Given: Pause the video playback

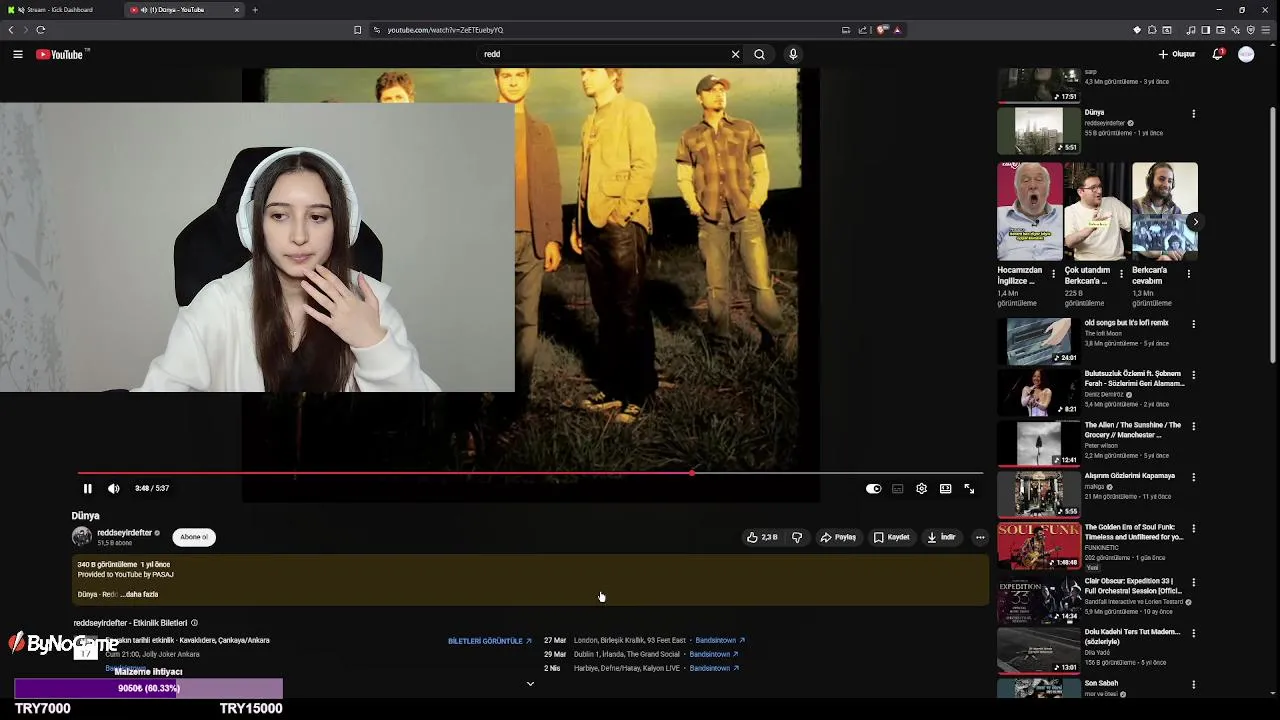Looking at the screenshot, I should point(87,488).
